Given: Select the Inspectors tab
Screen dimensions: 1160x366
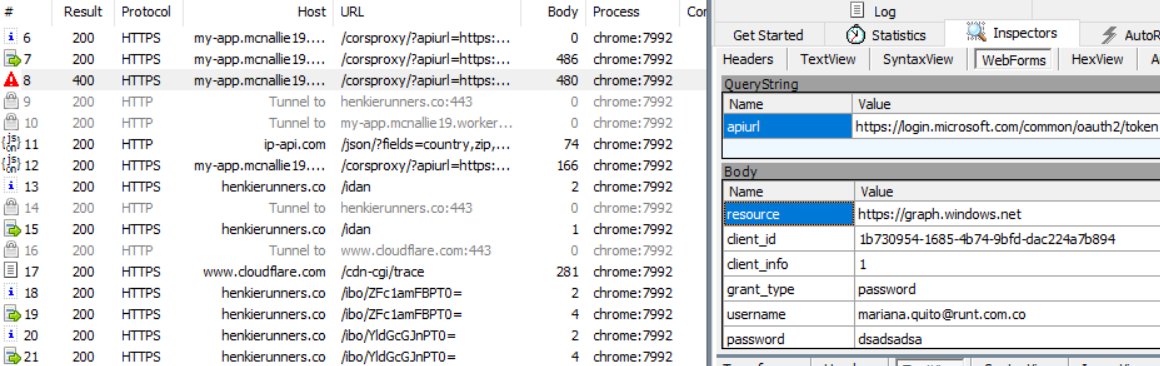Looking at the screenshot, I should 1012,33.
